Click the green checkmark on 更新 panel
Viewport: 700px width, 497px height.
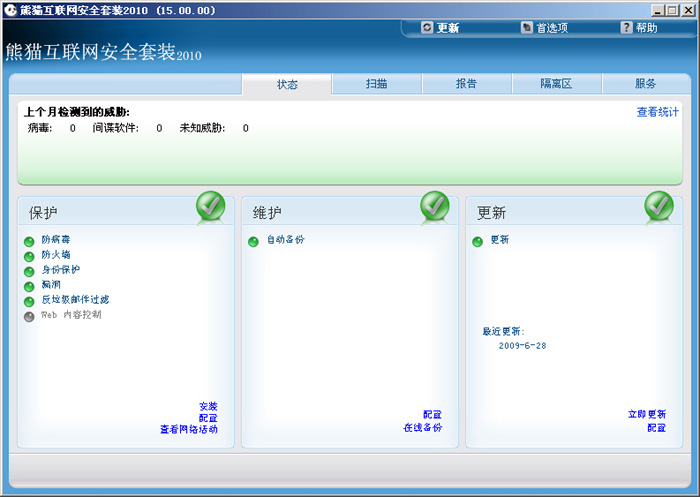[x=659, y=206]
